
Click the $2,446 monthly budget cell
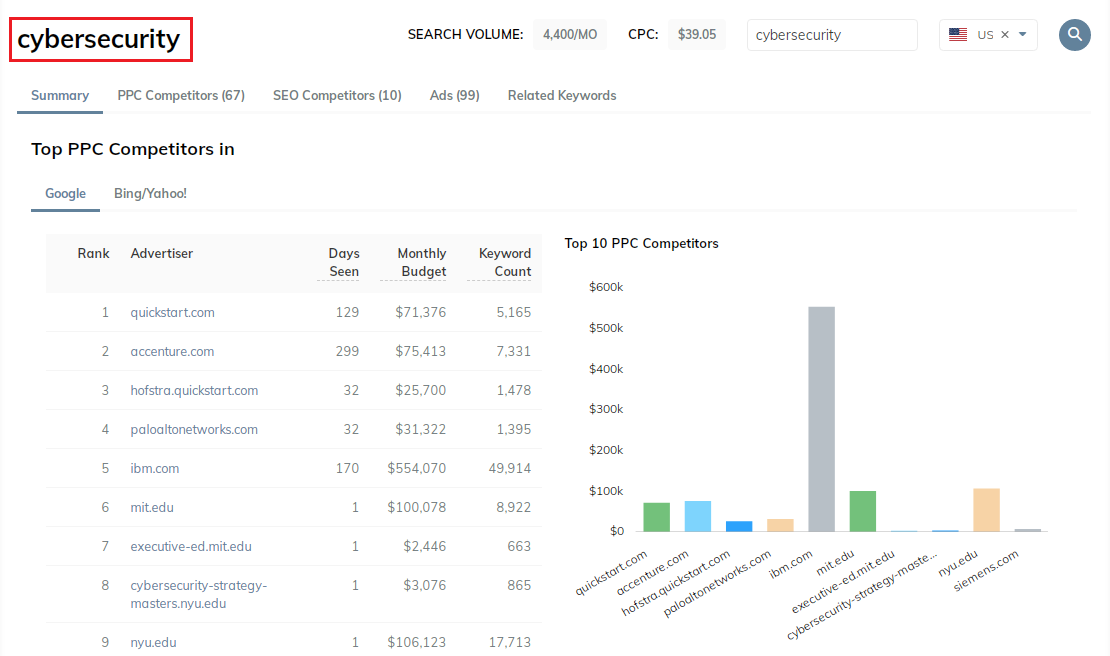click(x=425, y=546)
